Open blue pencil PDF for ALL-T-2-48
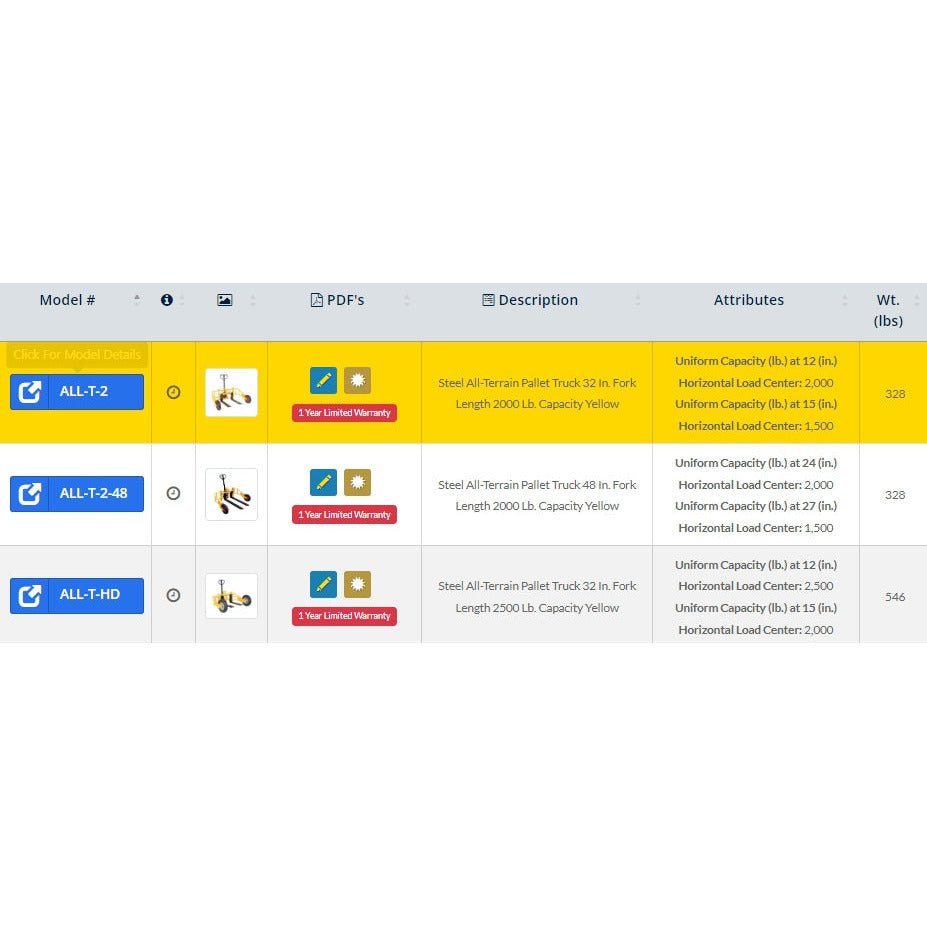This screenshot has height=927, width=927. point(323,482)
